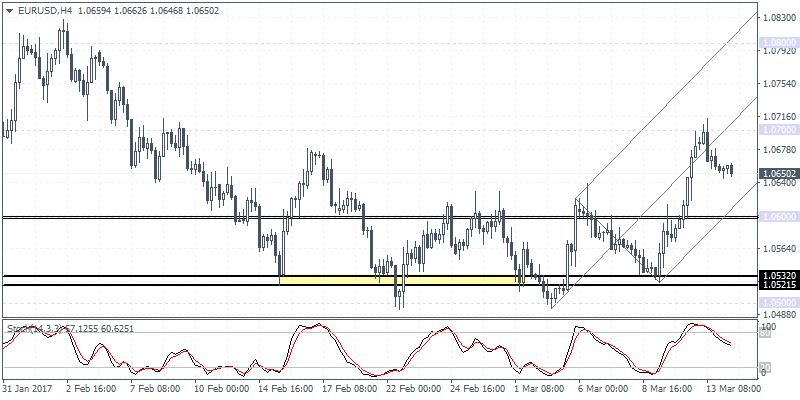Viewport: 800px width, 400px height.
Task: Click the 1.05000 level label
Action: (x=777, y=302)
